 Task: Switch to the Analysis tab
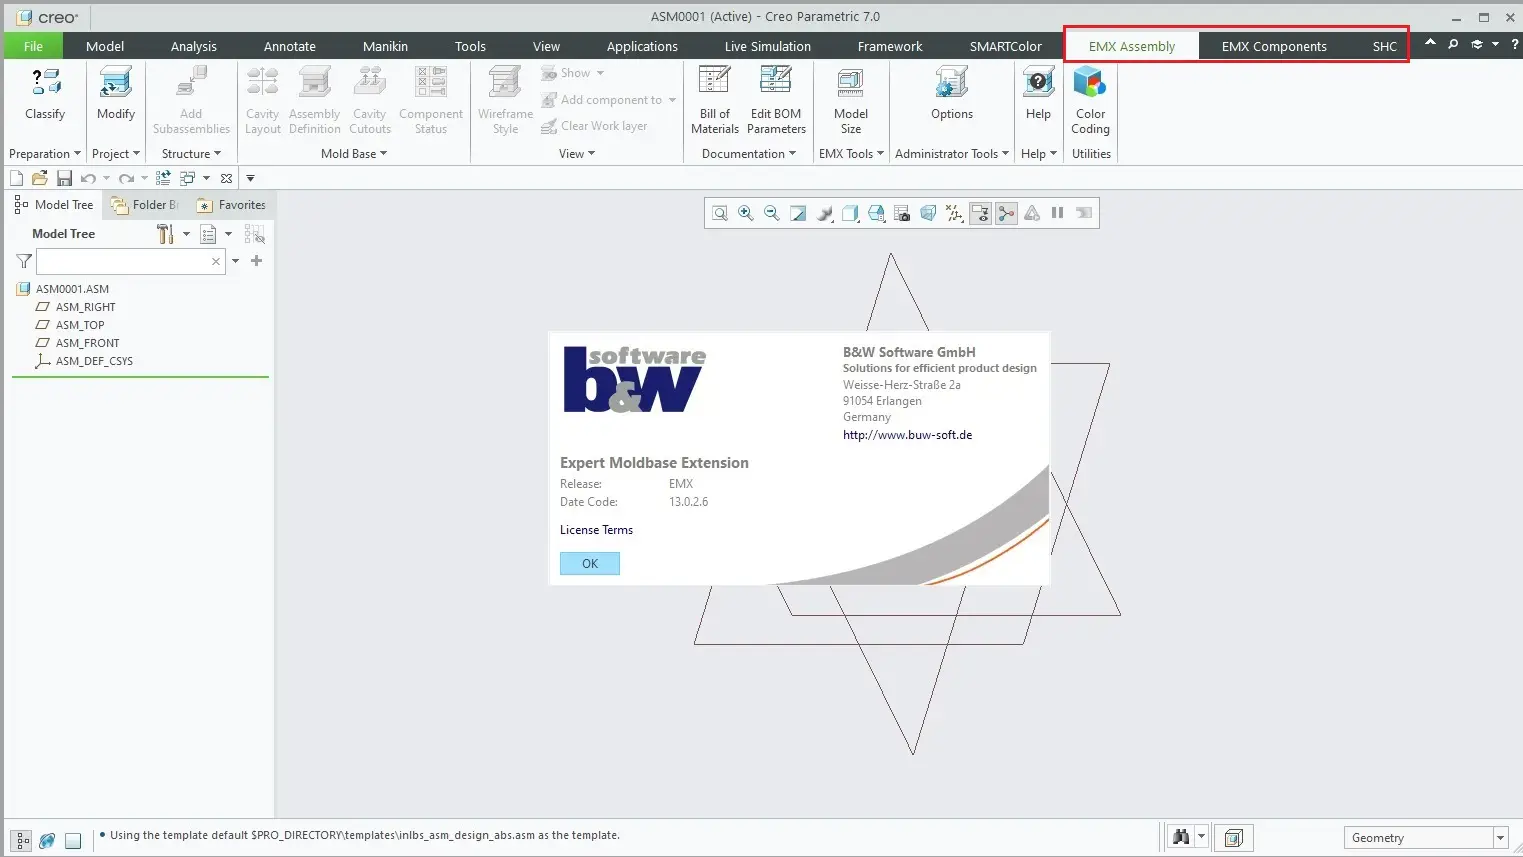coord(194,46)
